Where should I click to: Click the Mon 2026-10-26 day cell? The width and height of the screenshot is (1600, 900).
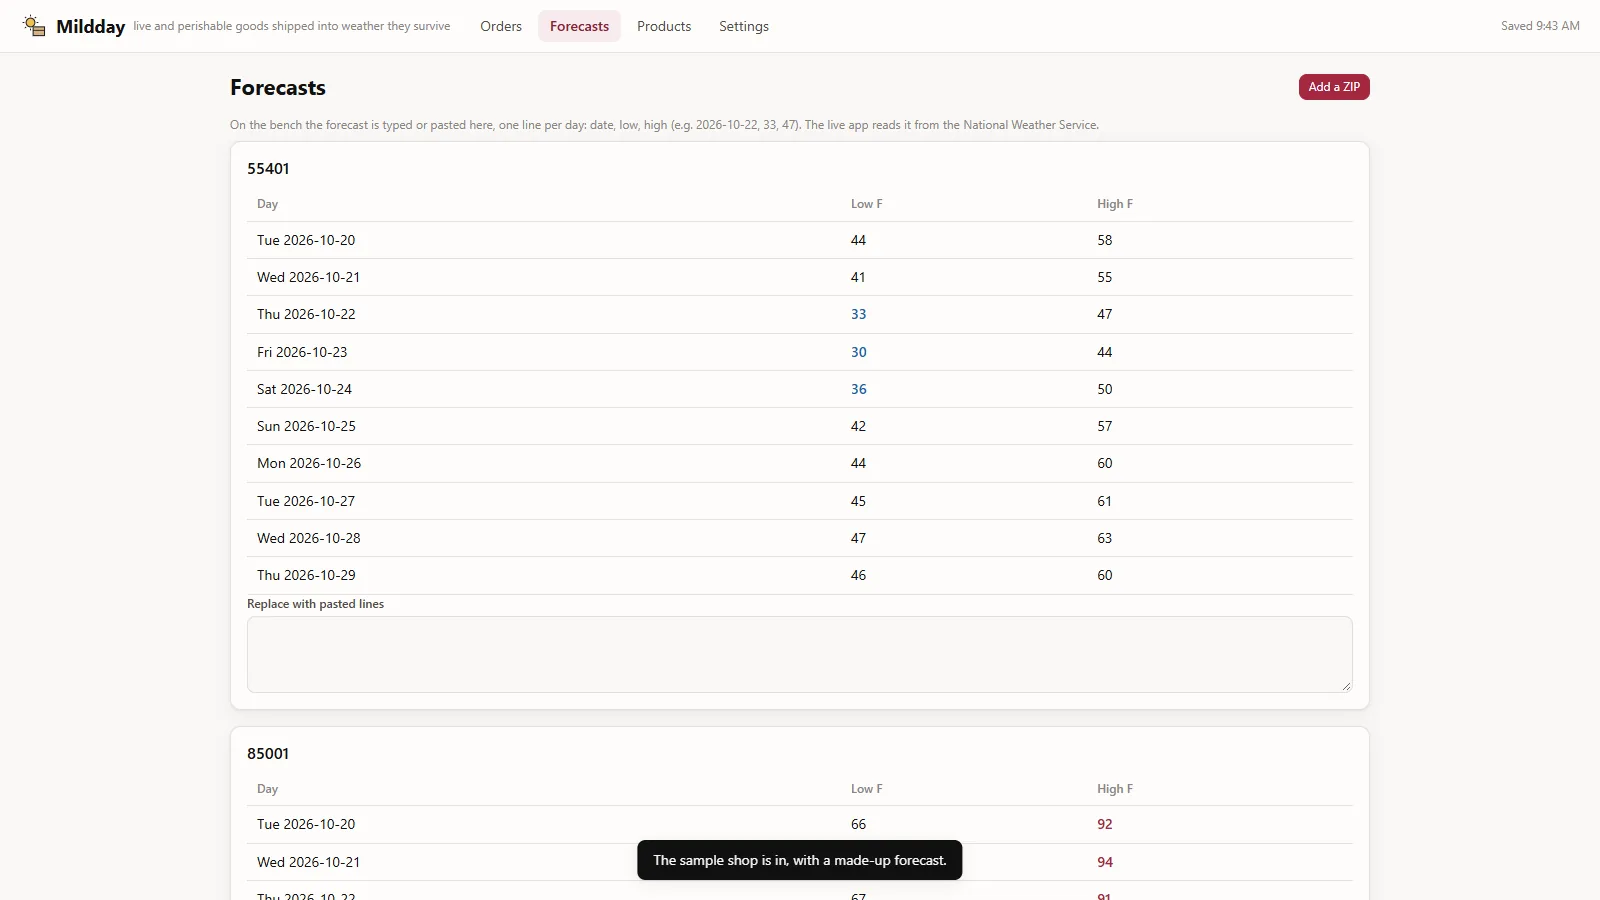click(x=309, y=463)
